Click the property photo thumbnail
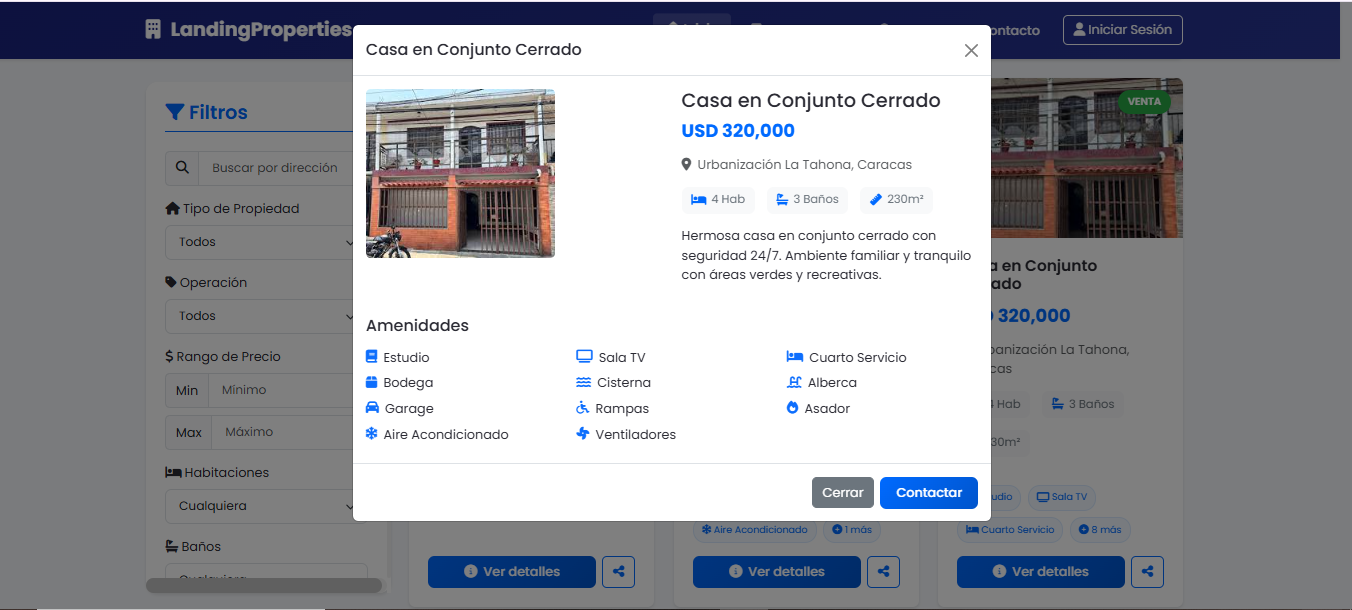Screen dimensions: 1352x610 click(x=460, y=173)
